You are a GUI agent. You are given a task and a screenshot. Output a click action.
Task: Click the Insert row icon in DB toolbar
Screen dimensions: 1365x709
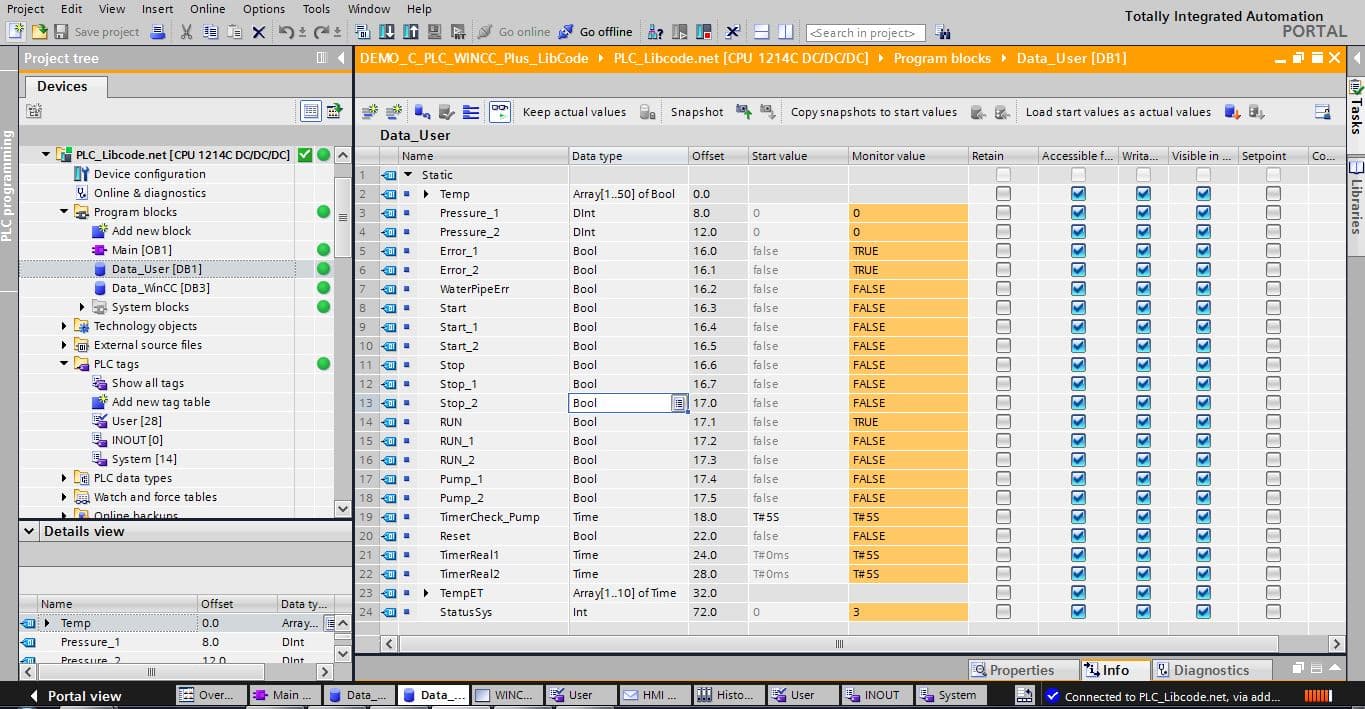click(x=370, y=112)
